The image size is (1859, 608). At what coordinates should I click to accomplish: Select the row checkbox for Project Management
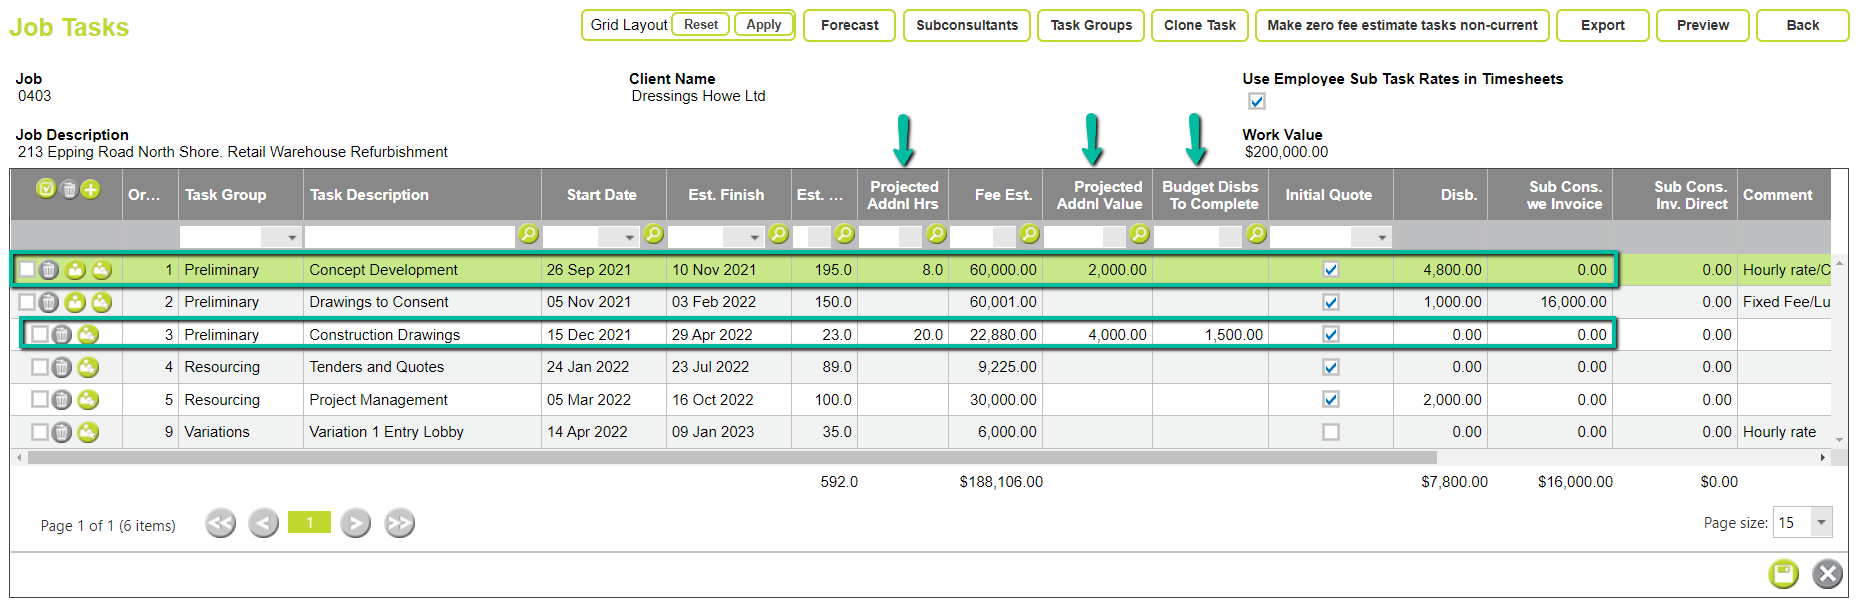(x=39, y=400)
